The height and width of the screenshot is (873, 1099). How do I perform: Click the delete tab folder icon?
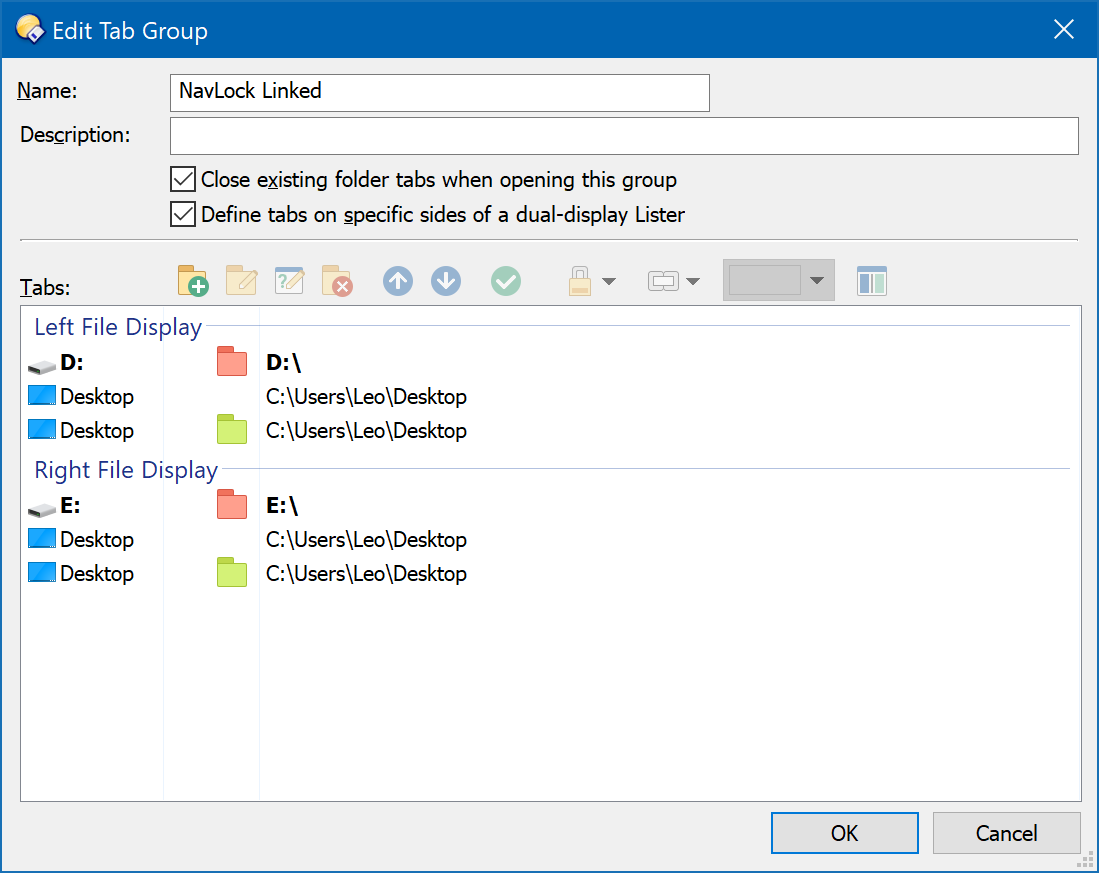point(337,281)
